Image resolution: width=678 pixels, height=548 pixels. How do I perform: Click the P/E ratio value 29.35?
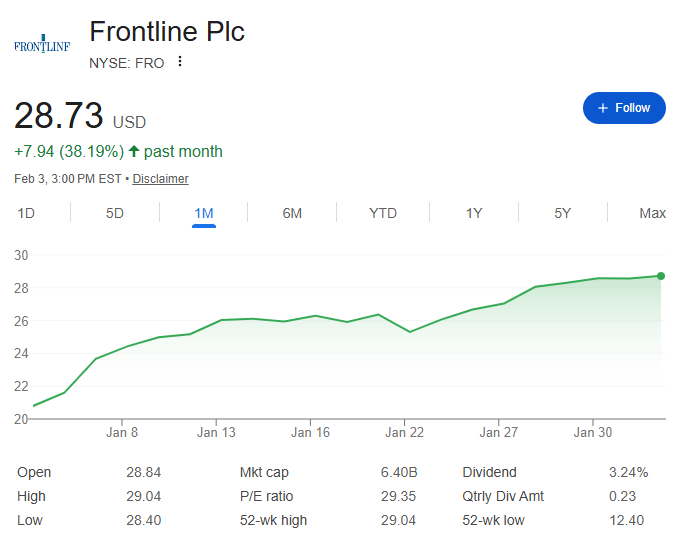point(398,496)
